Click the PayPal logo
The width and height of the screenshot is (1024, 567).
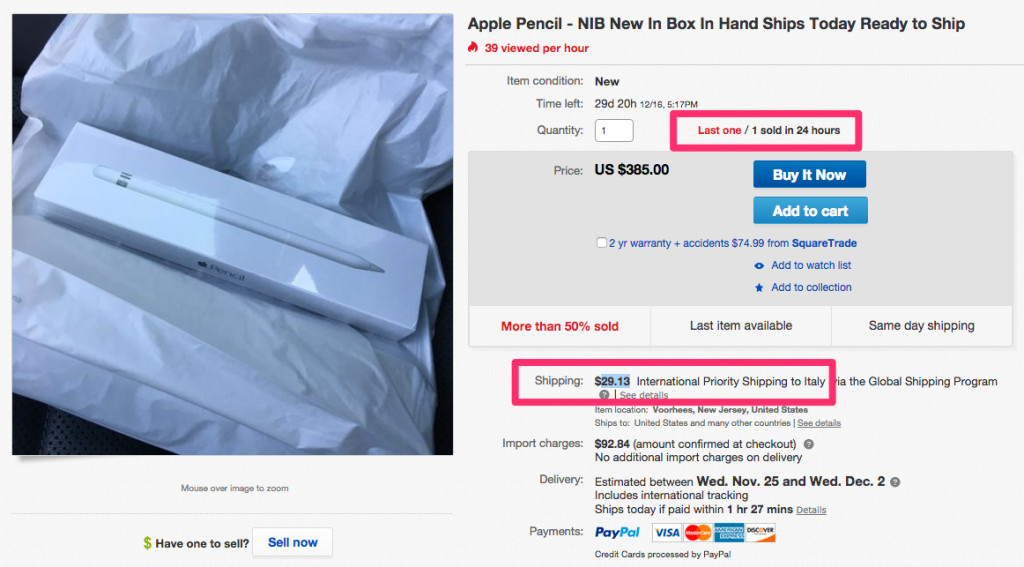pos(617,533)
